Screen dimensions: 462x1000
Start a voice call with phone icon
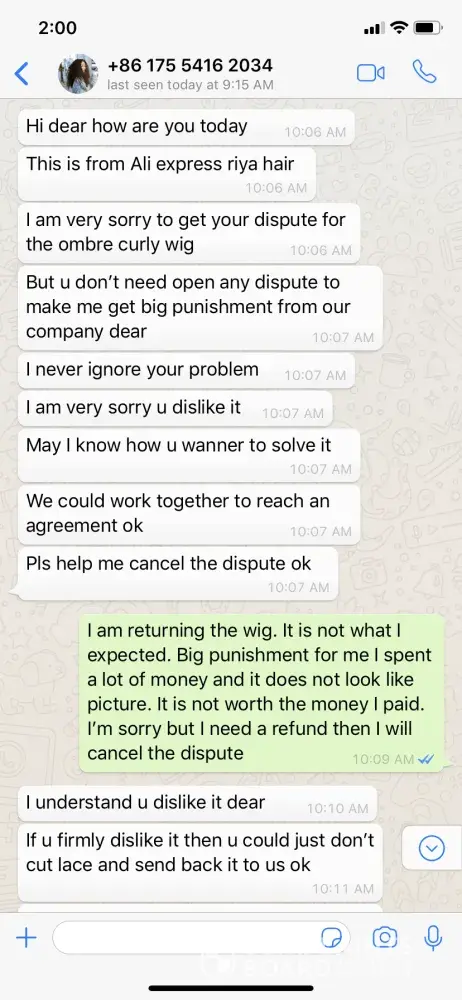(424, 72)
